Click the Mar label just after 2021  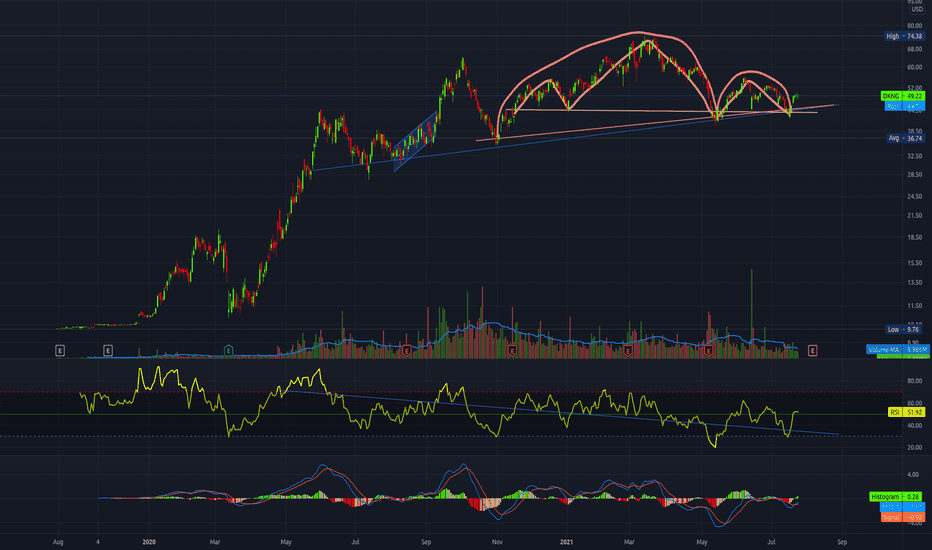(x=629, y=542)
